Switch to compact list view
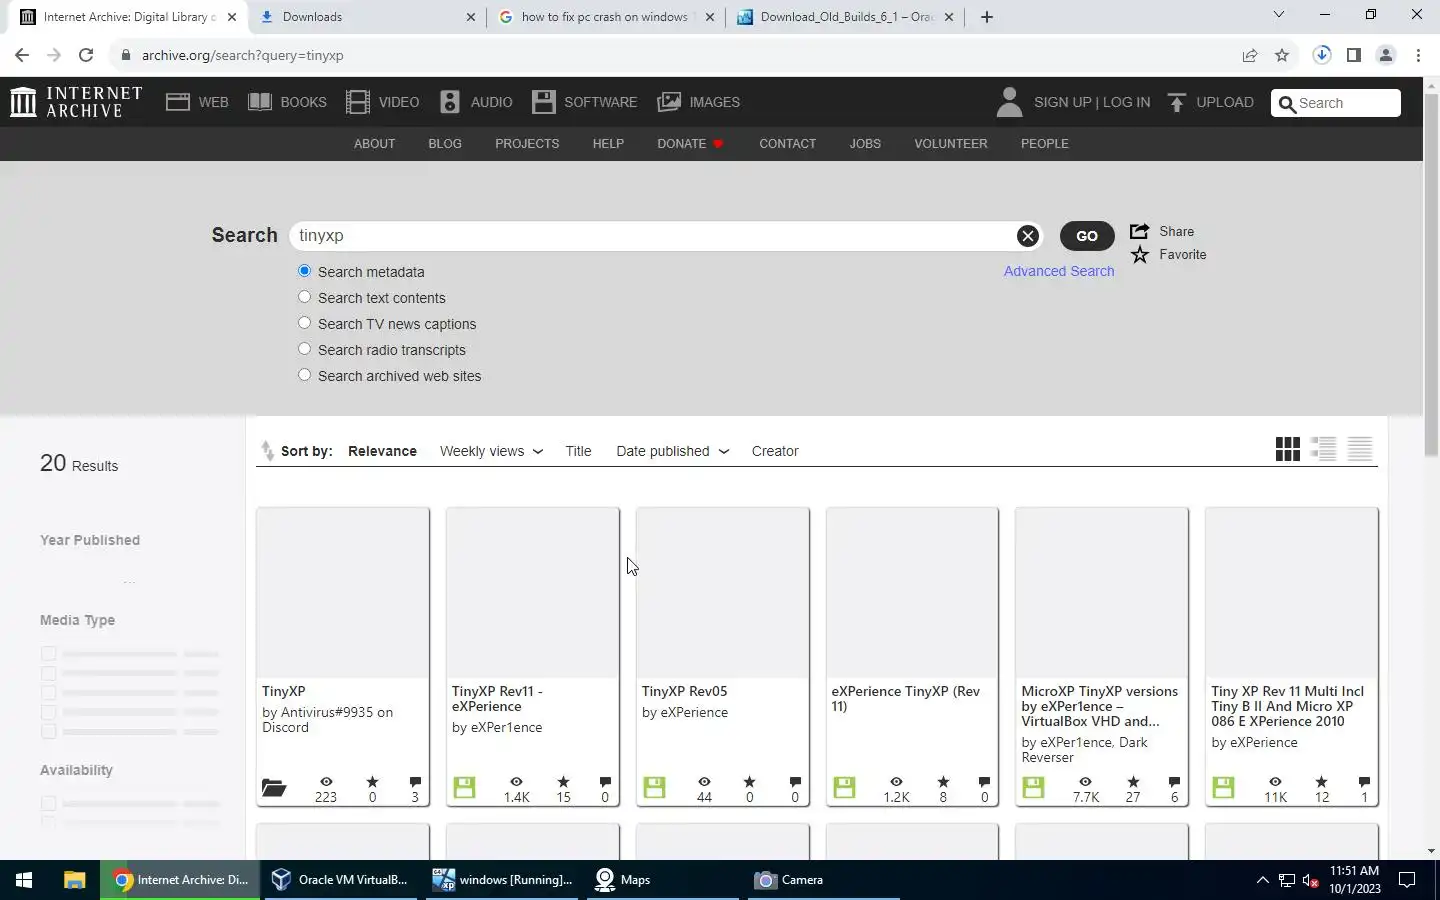This screenshot has height=900, width=1440. [1360, 449]
